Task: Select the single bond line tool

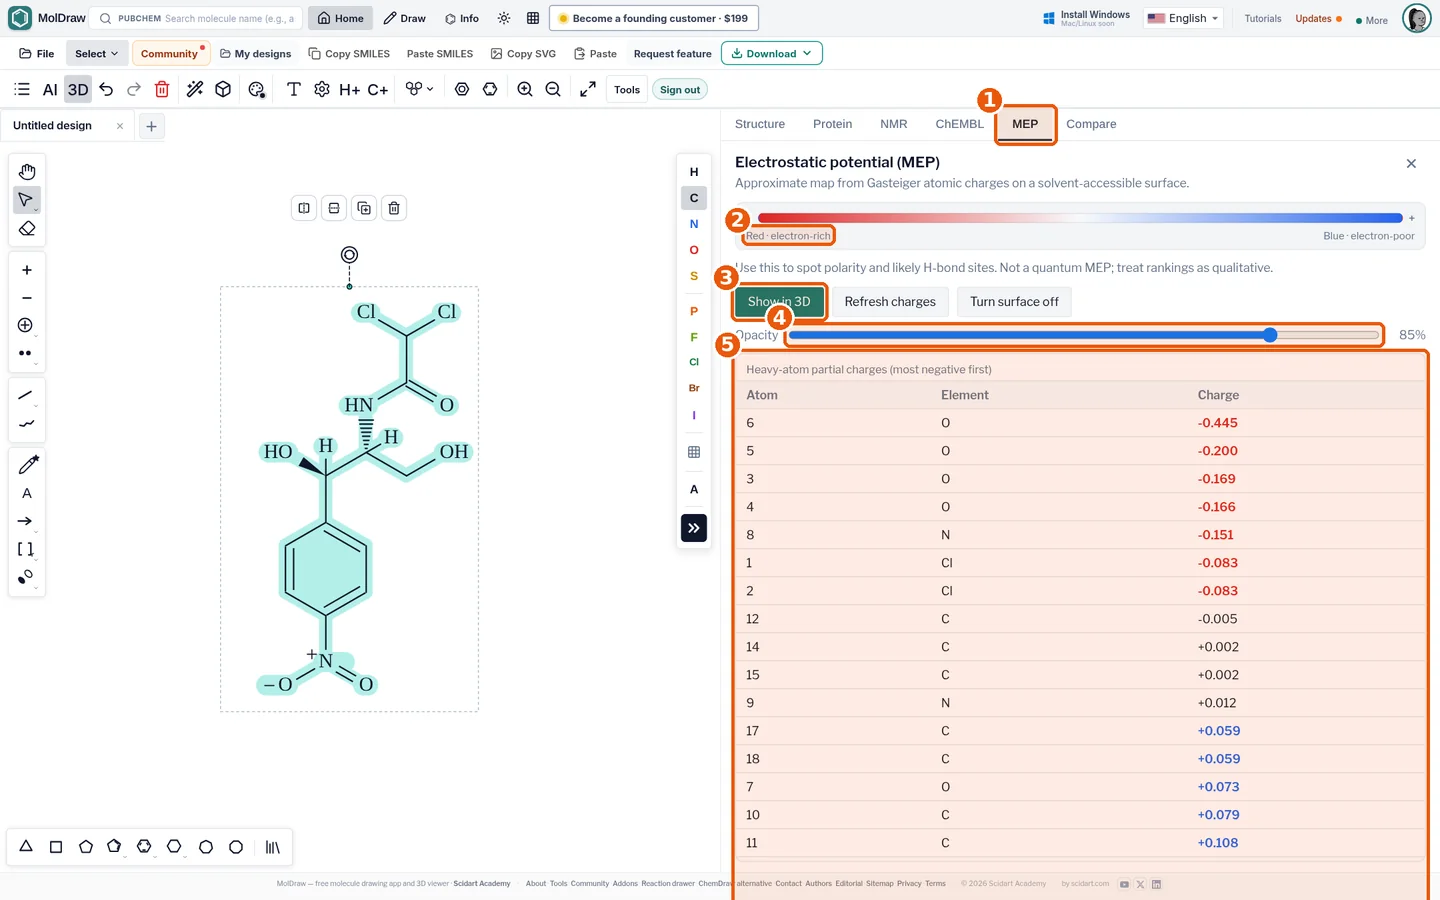Action: tap(27, 396)
